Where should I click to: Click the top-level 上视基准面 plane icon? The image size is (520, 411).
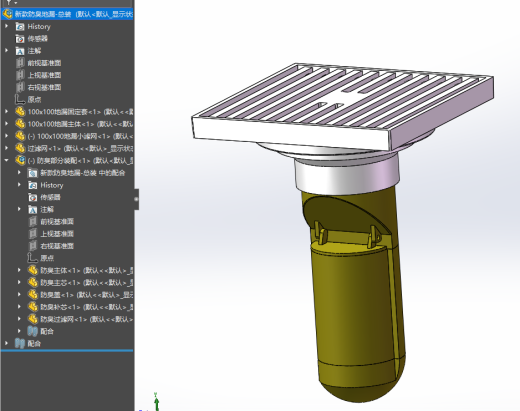[20, 75]
